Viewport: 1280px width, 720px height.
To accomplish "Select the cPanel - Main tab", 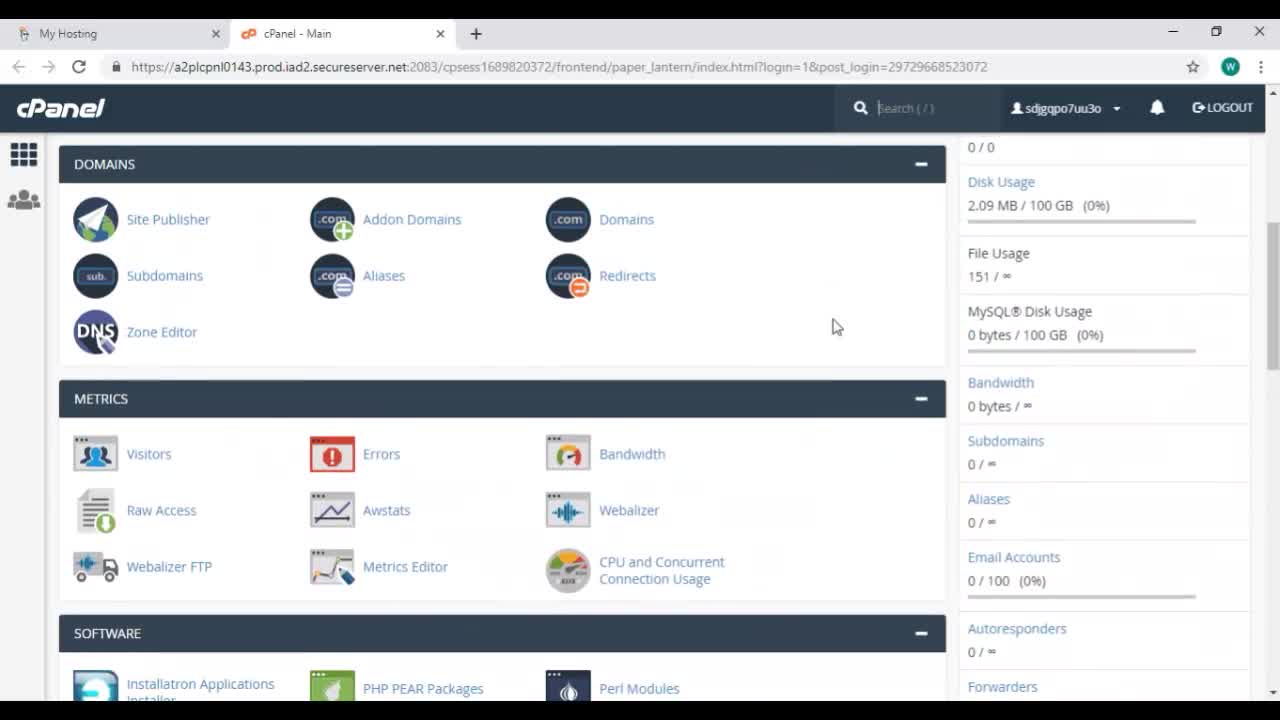I will [342, 33].
